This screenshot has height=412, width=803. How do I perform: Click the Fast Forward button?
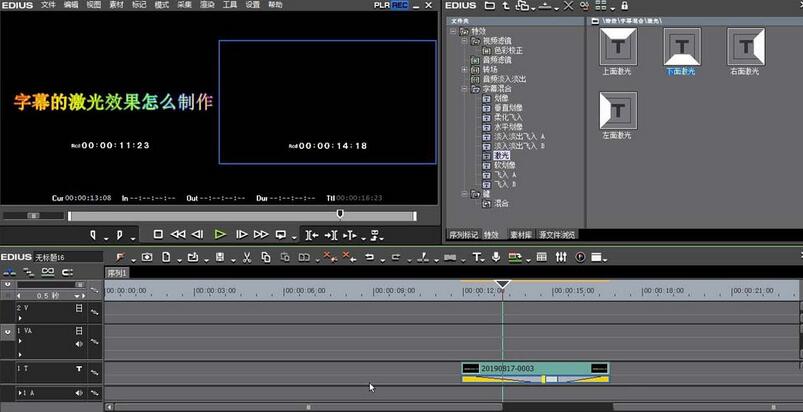(x=261, y=234)
